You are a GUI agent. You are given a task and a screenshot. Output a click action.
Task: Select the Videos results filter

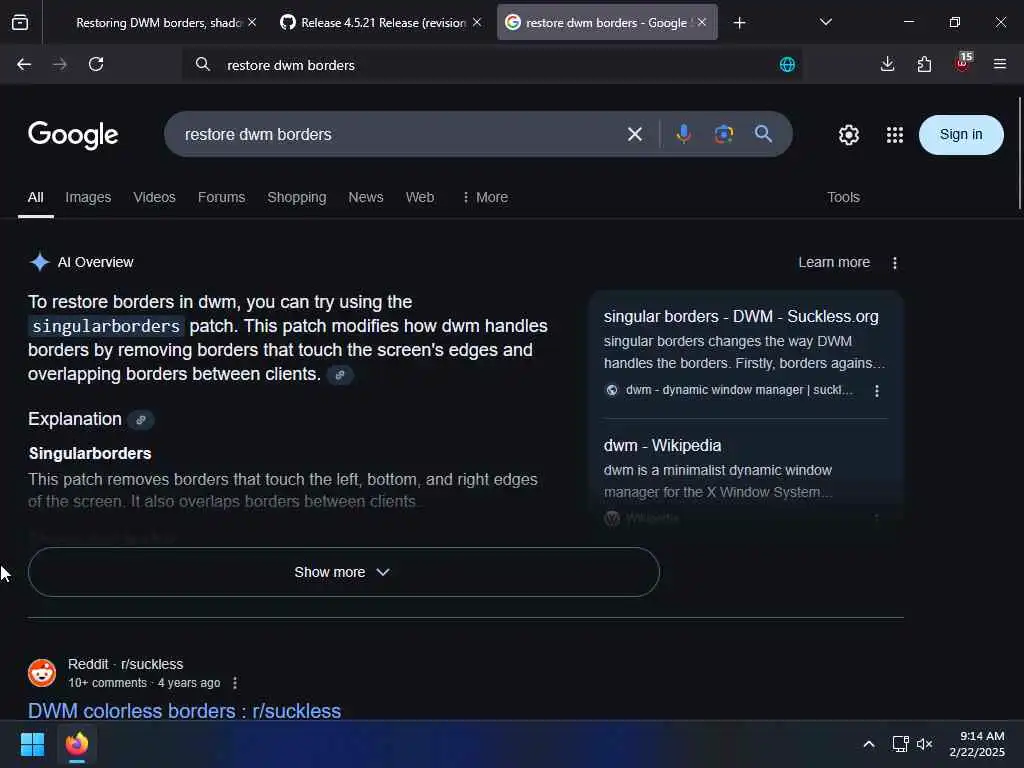click(x=154, y=197)
